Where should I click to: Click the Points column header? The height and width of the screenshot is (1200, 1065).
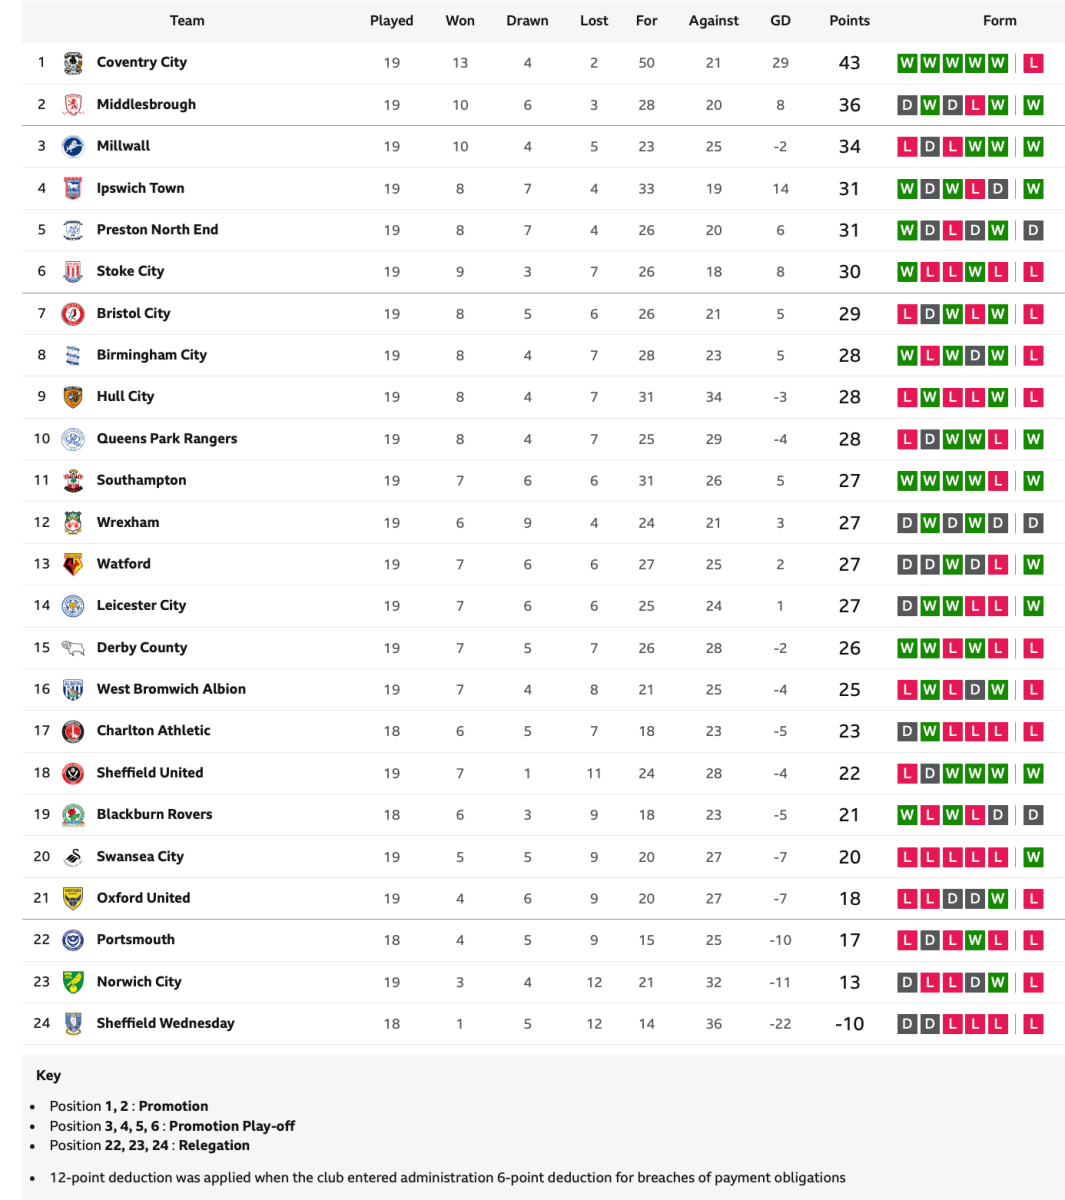coord(849,20)
